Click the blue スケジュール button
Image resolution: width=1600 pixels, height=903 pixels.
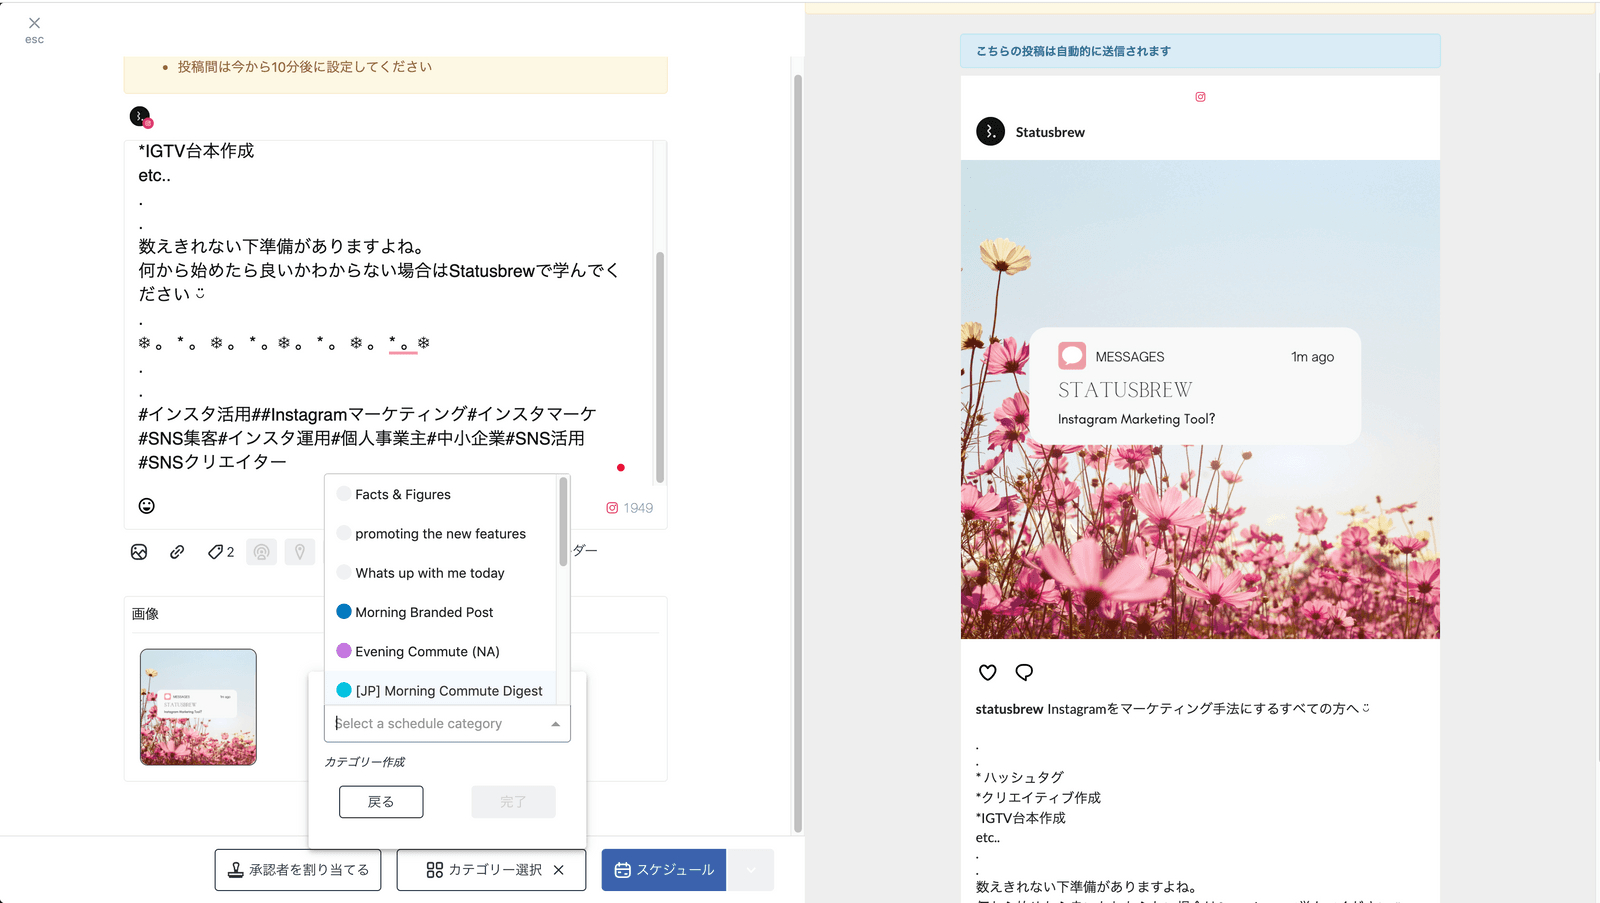664,870
